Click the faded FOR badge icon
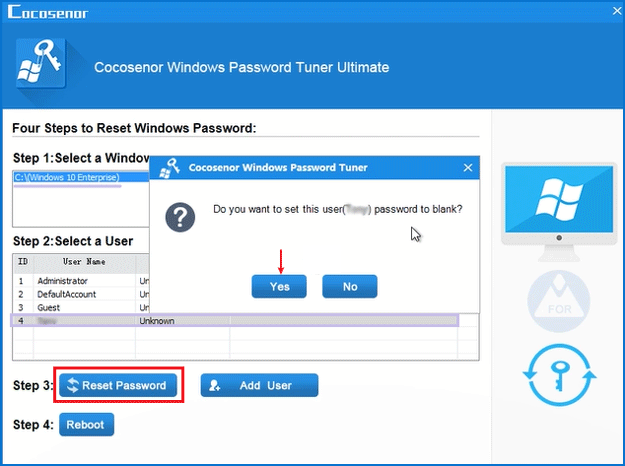This screenshot has height=466, width=625. coord(559,301)
